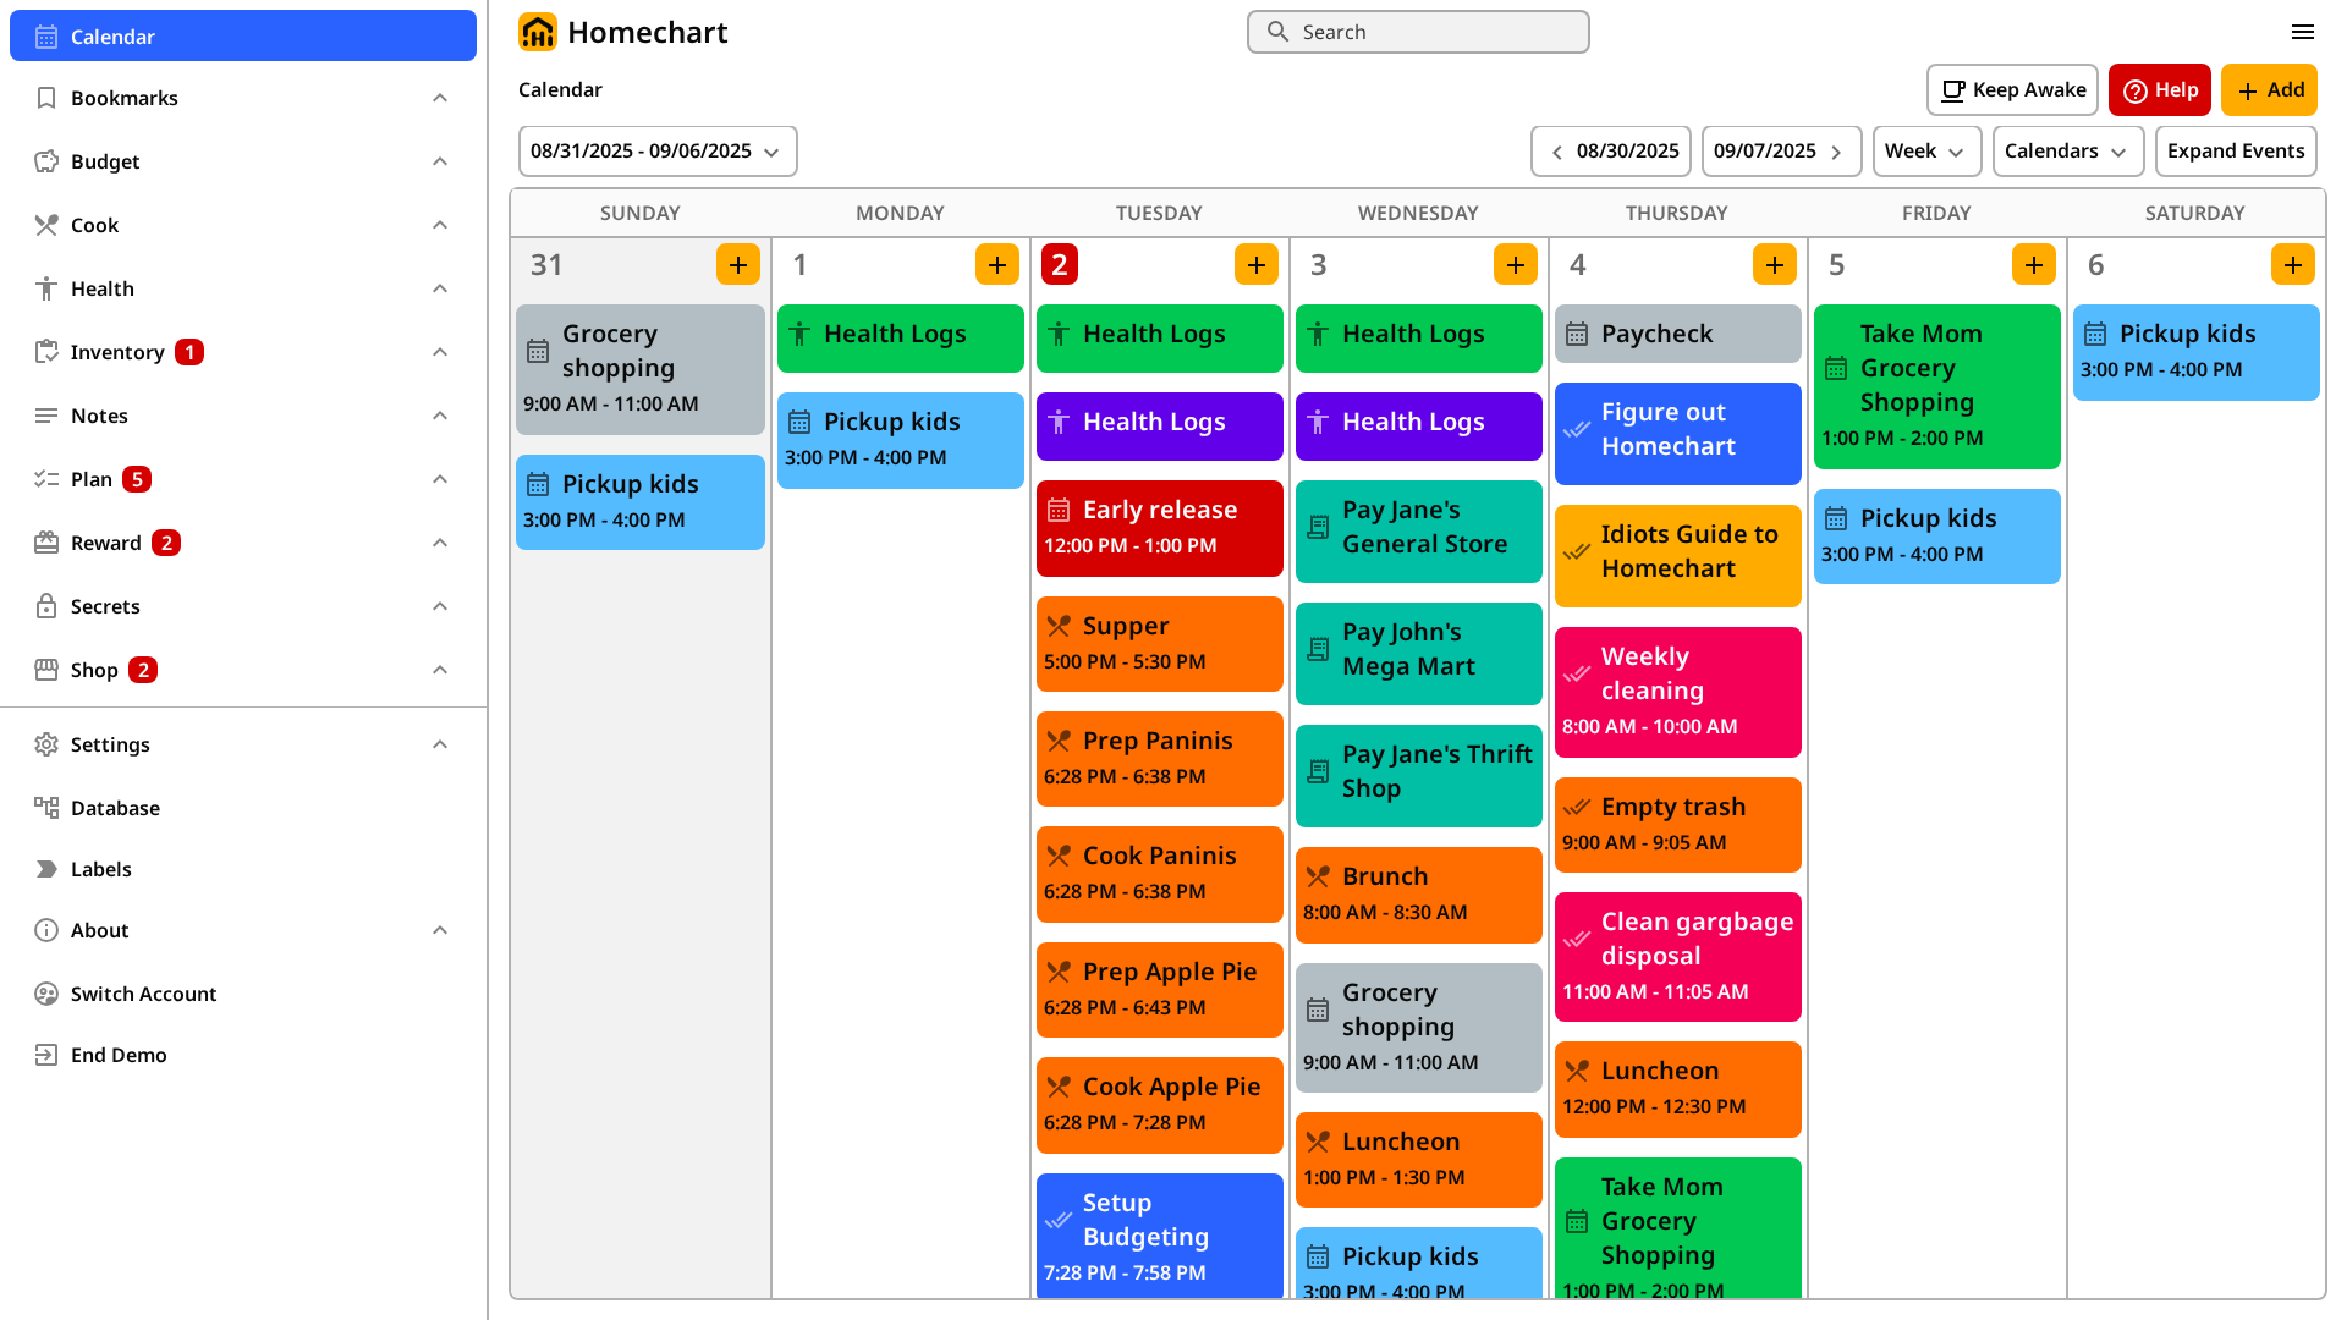Open the Cook section in the sidebar
This screenshot has width=2347, height=1320.
[x=95, y=225]
